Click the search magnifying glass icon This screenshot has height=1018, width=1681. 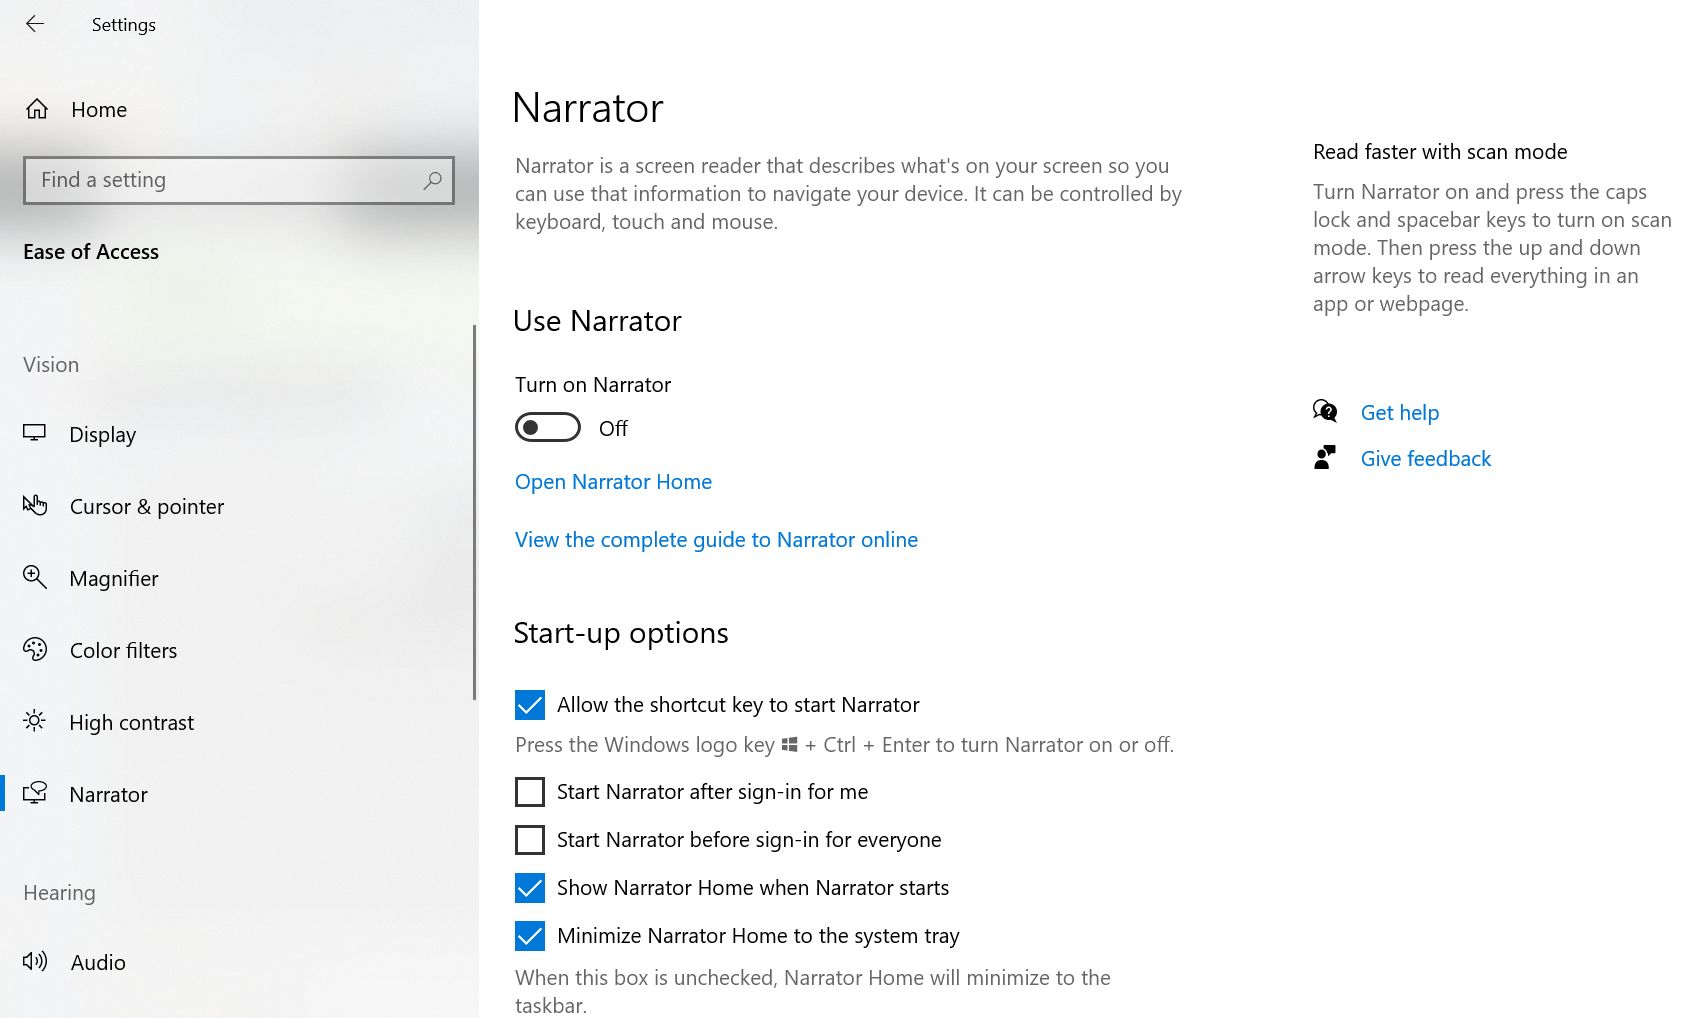[x=432, y=180]
